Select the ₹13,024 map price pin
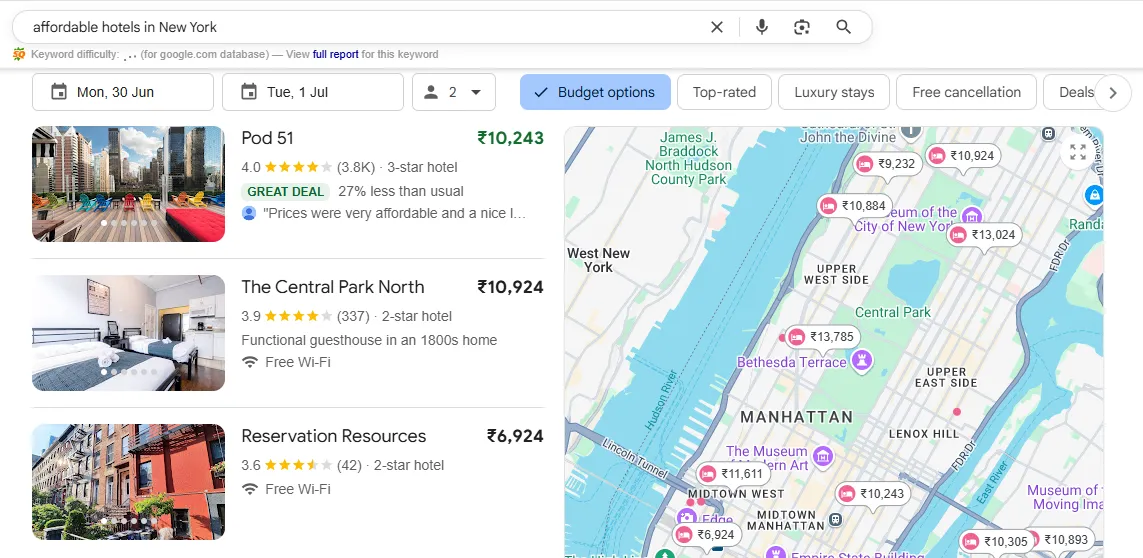Screen dimensions: 1143x558 (984, 235)
